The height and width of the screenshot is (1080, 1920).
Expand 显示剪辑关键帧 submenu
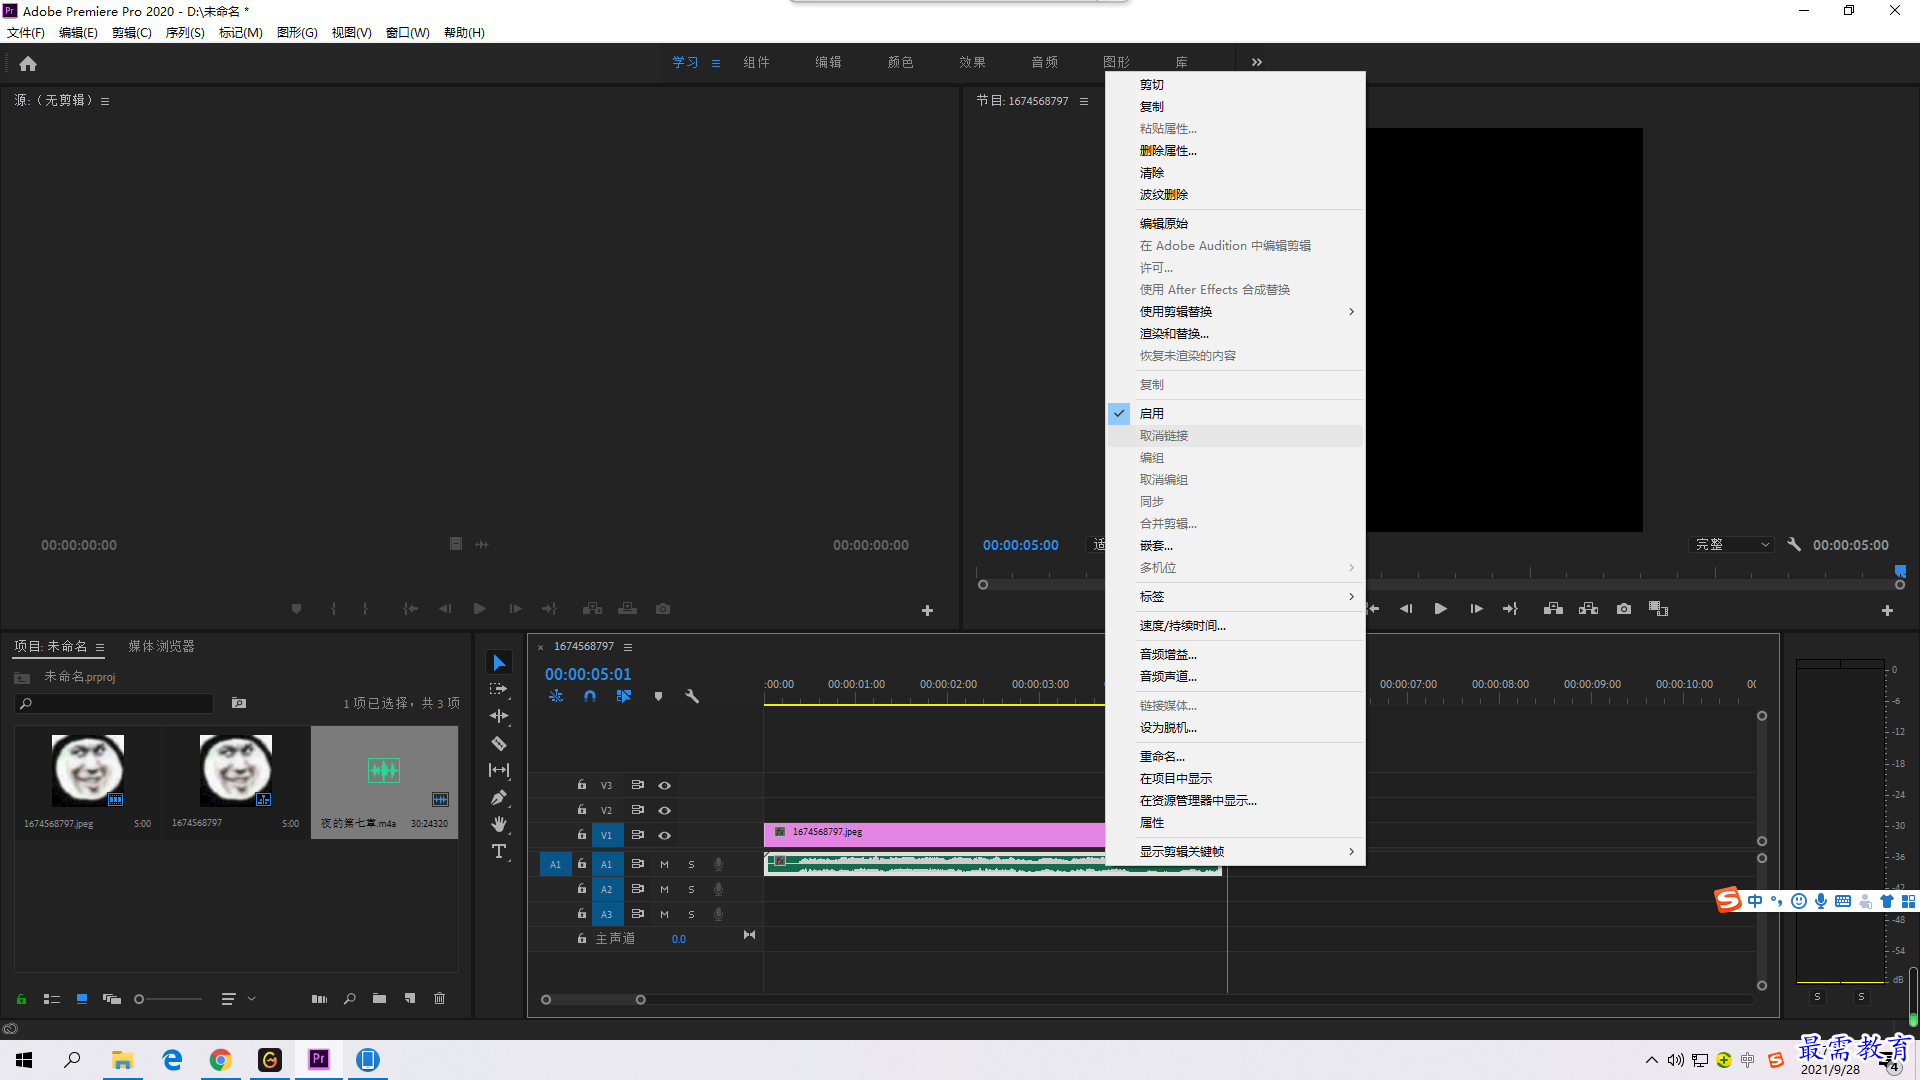[x=1235, y=851]
